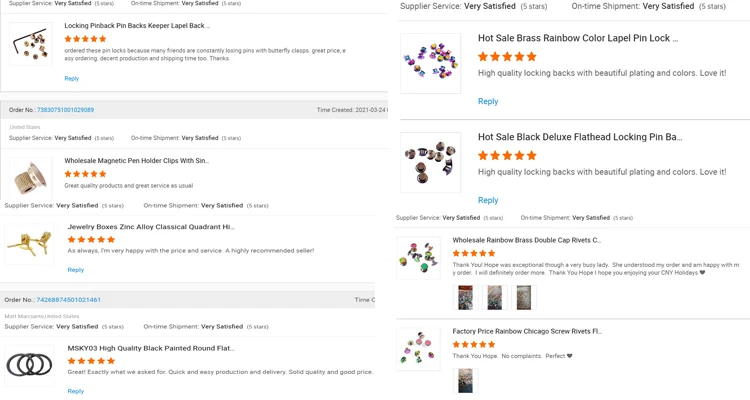This screenshot has height=400, width=750.
Task: Click the Locking Pinback product thumbnail
Action: coord(31,44)
